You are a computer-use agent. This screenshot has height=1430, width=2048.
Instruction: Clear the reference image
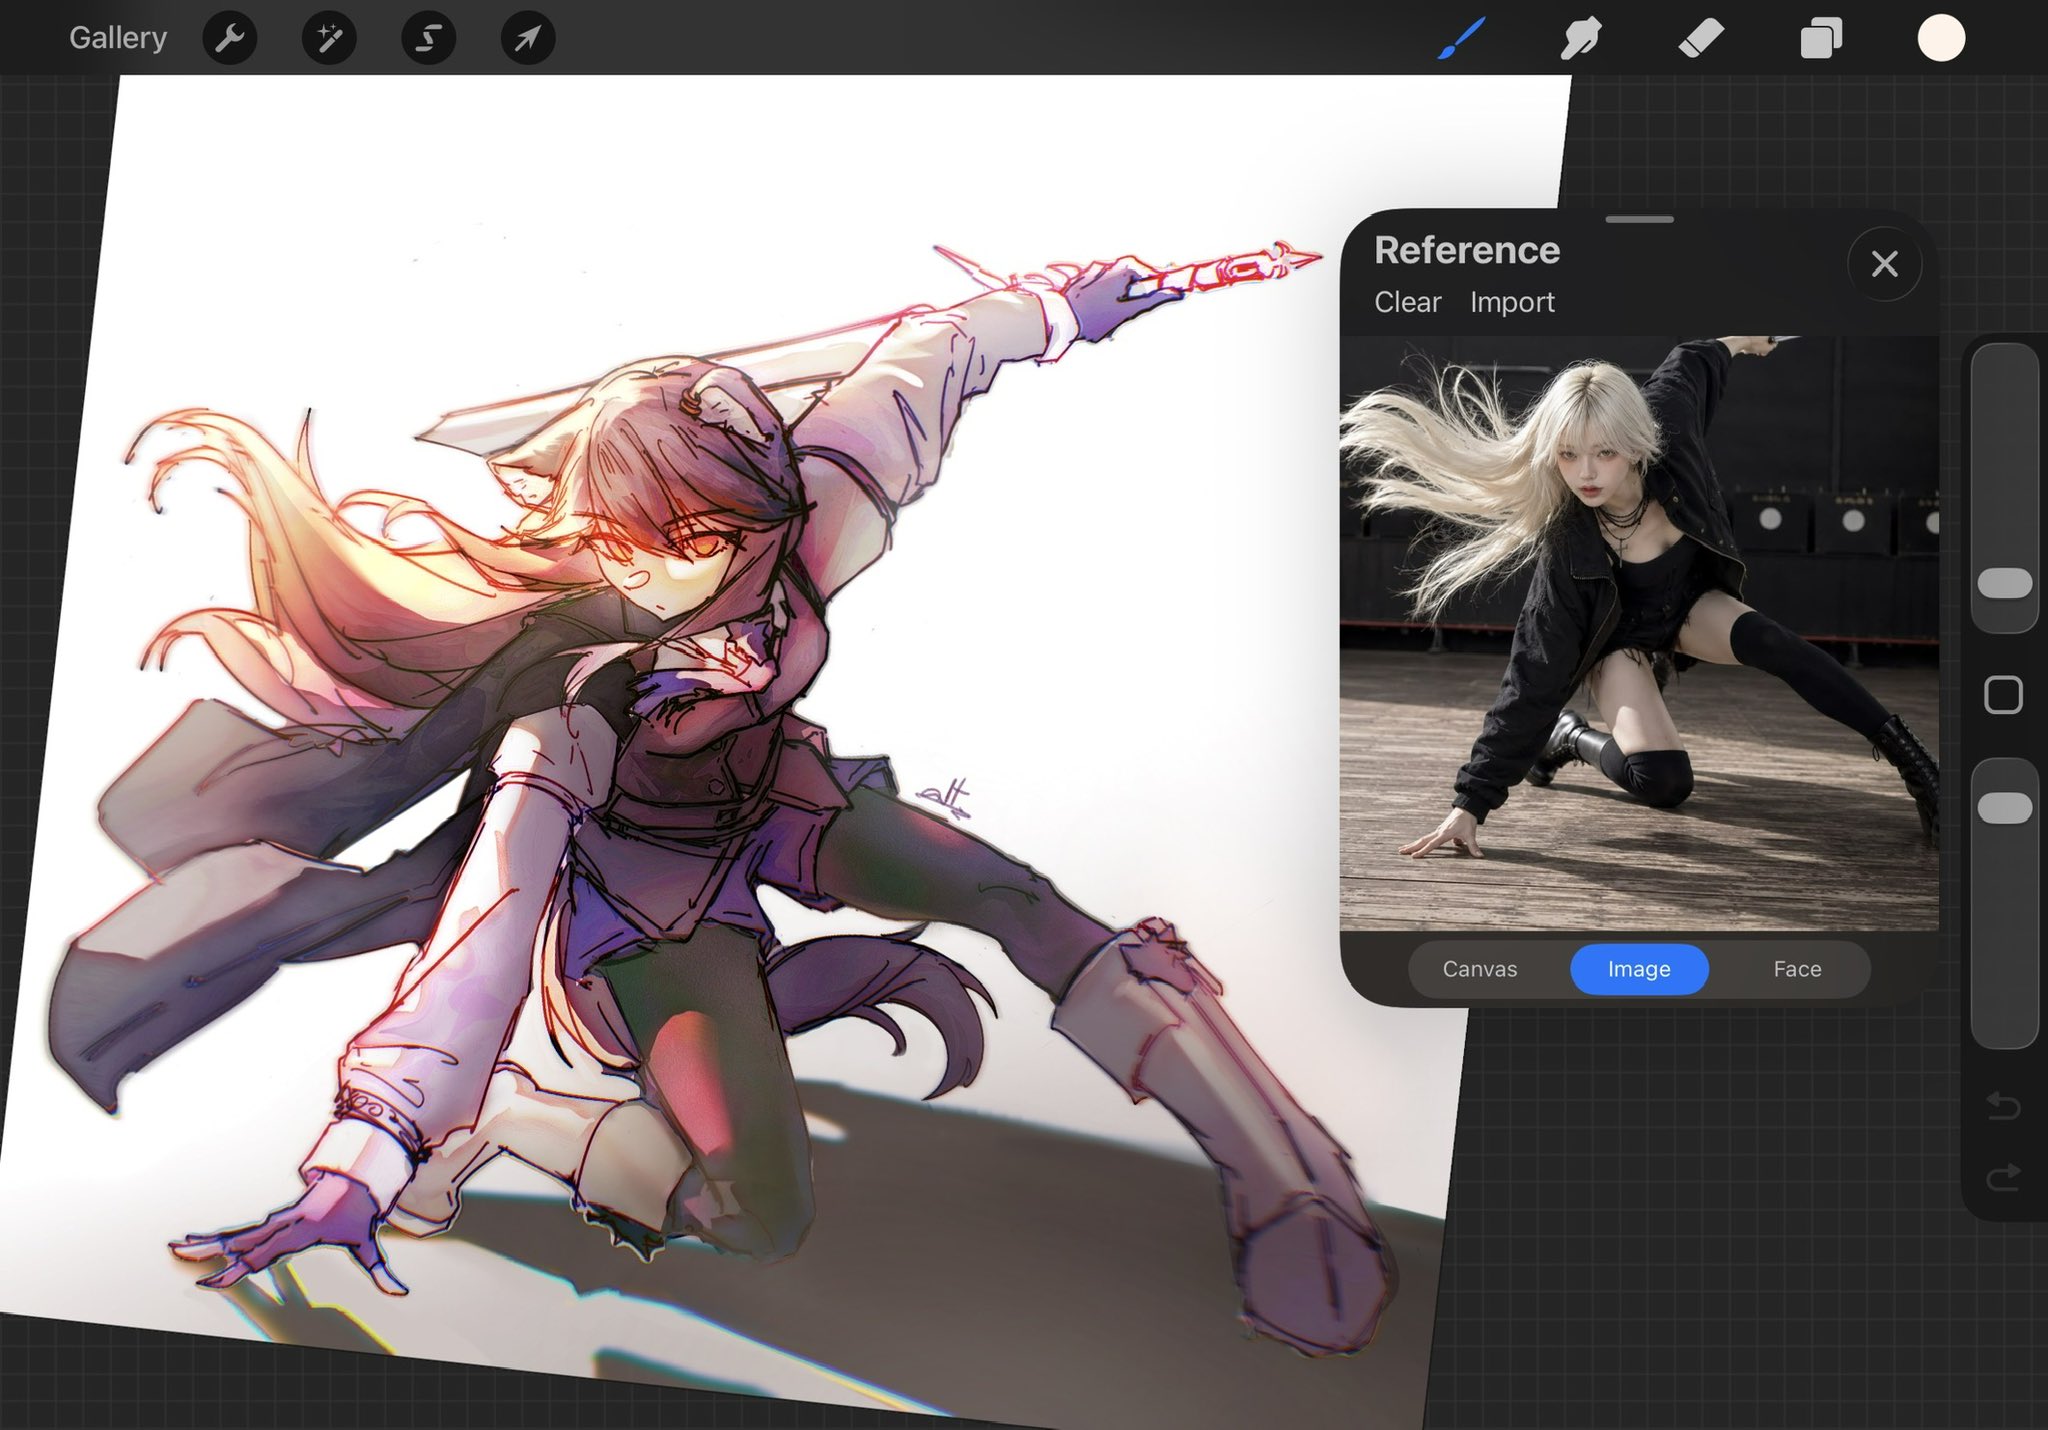click(1408, 302)
